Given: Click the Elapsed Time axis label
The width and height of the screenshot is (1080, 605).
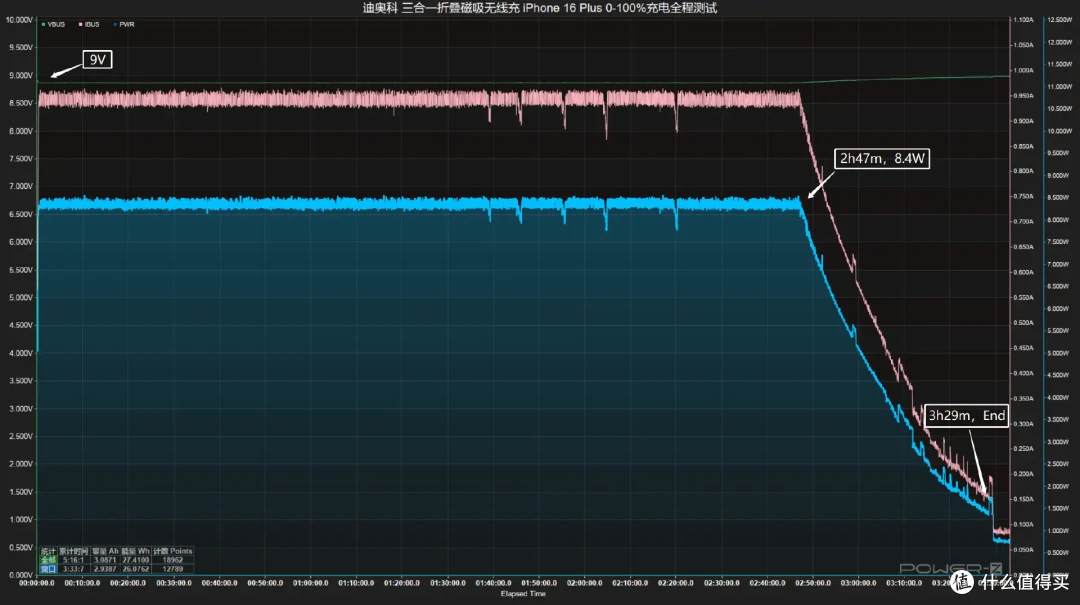Looking at the screenshot, I should pyautogui.click(x=523, y=594).
